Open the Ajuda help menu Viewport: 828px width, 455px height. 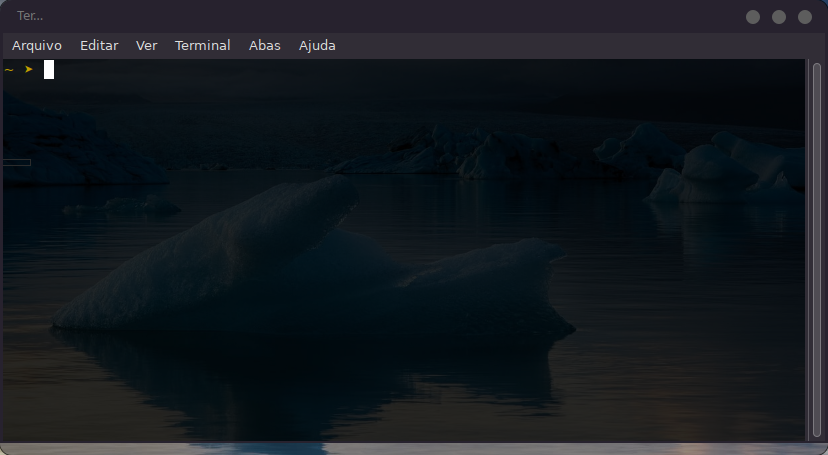tap(317, 45)
